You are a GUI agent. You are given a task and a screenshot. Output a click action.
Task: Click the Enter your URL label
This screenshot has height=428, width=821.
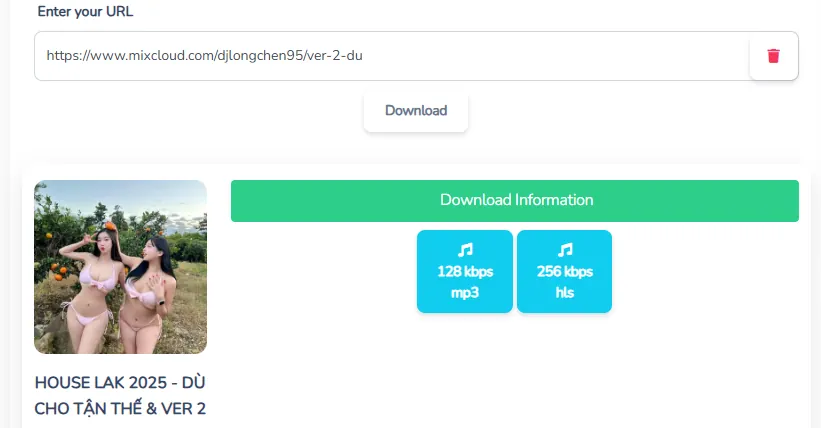(85, 12)
